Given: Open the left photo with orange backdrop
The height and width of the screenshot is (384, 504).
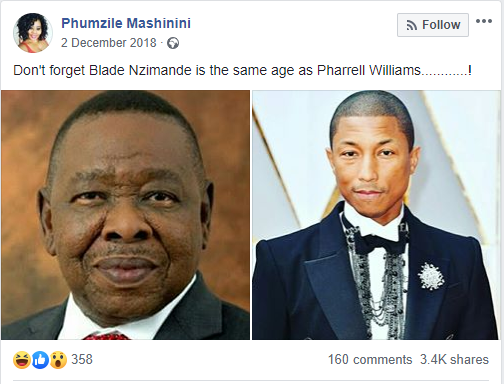Looking at the screenshot, I should [125, 215].
